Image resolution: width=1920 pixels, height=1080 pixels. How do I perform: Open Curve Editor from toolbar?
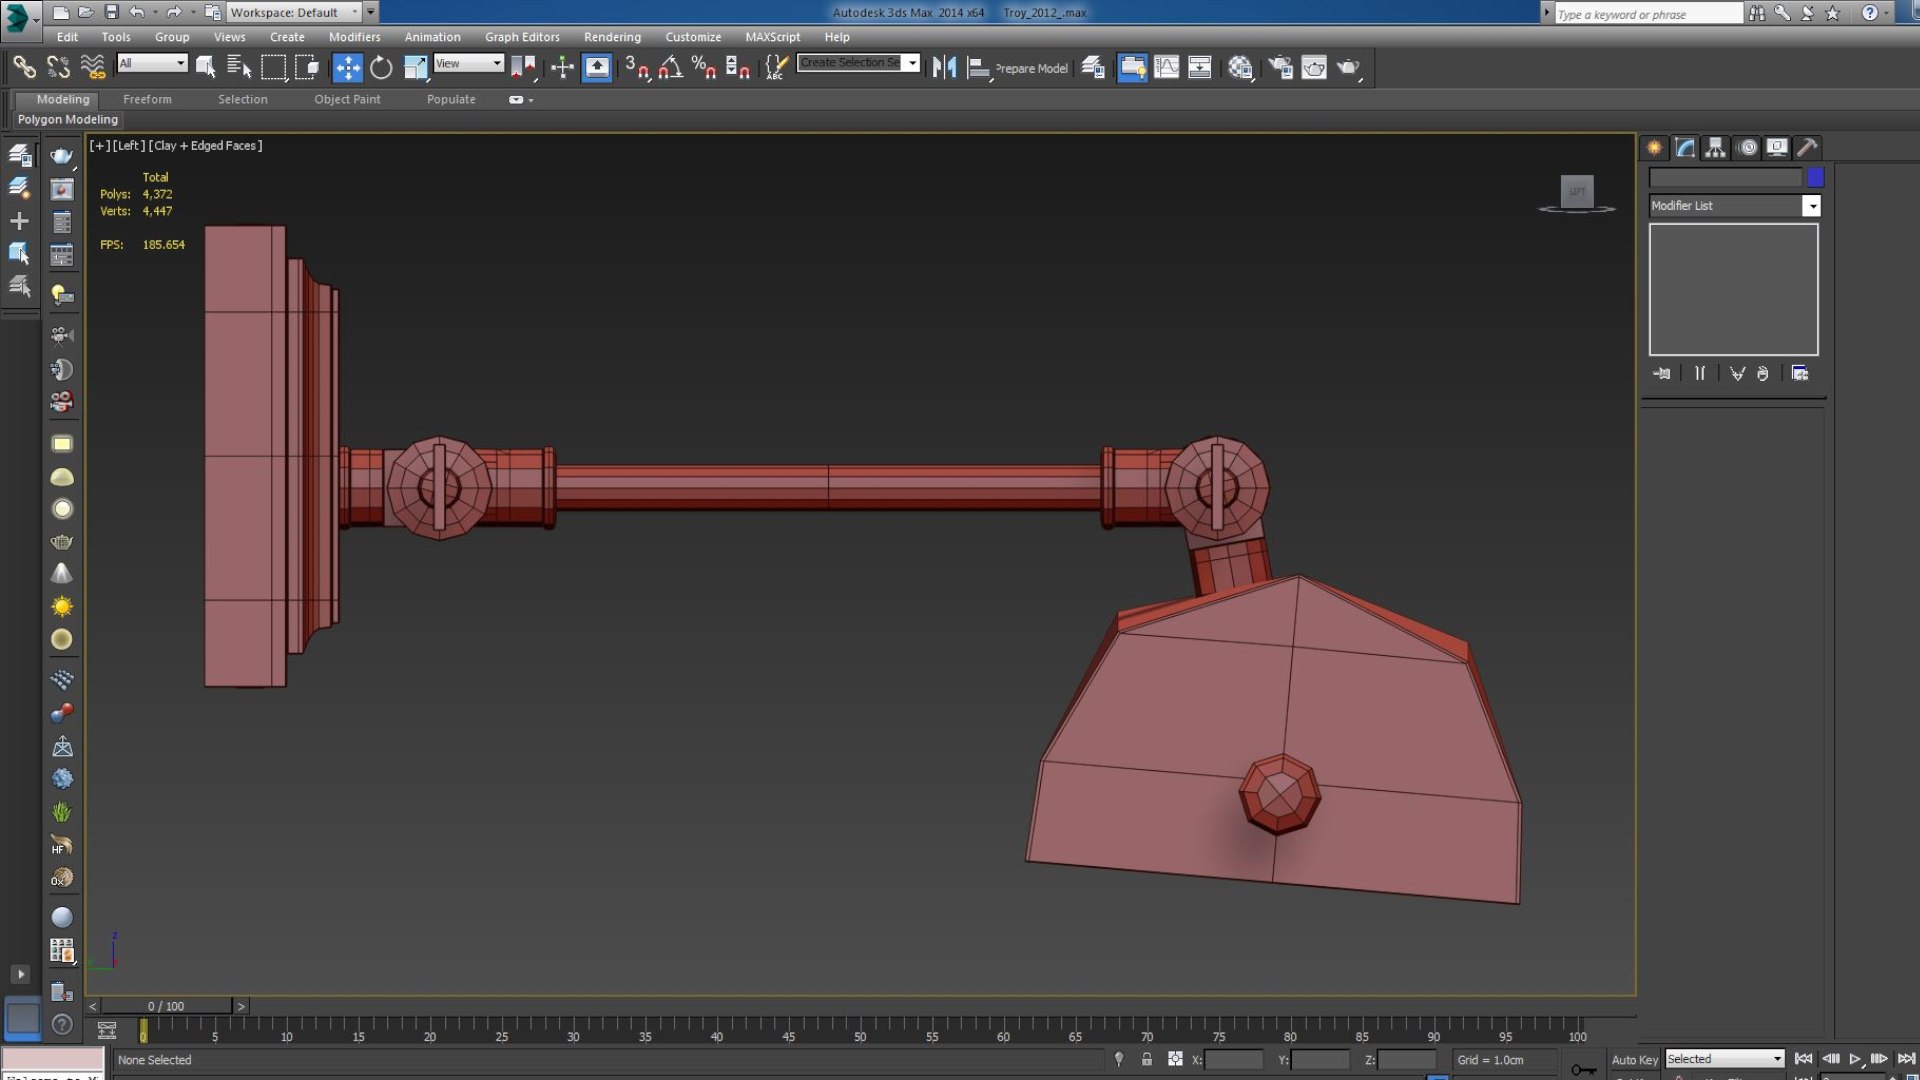[1166, 67]
